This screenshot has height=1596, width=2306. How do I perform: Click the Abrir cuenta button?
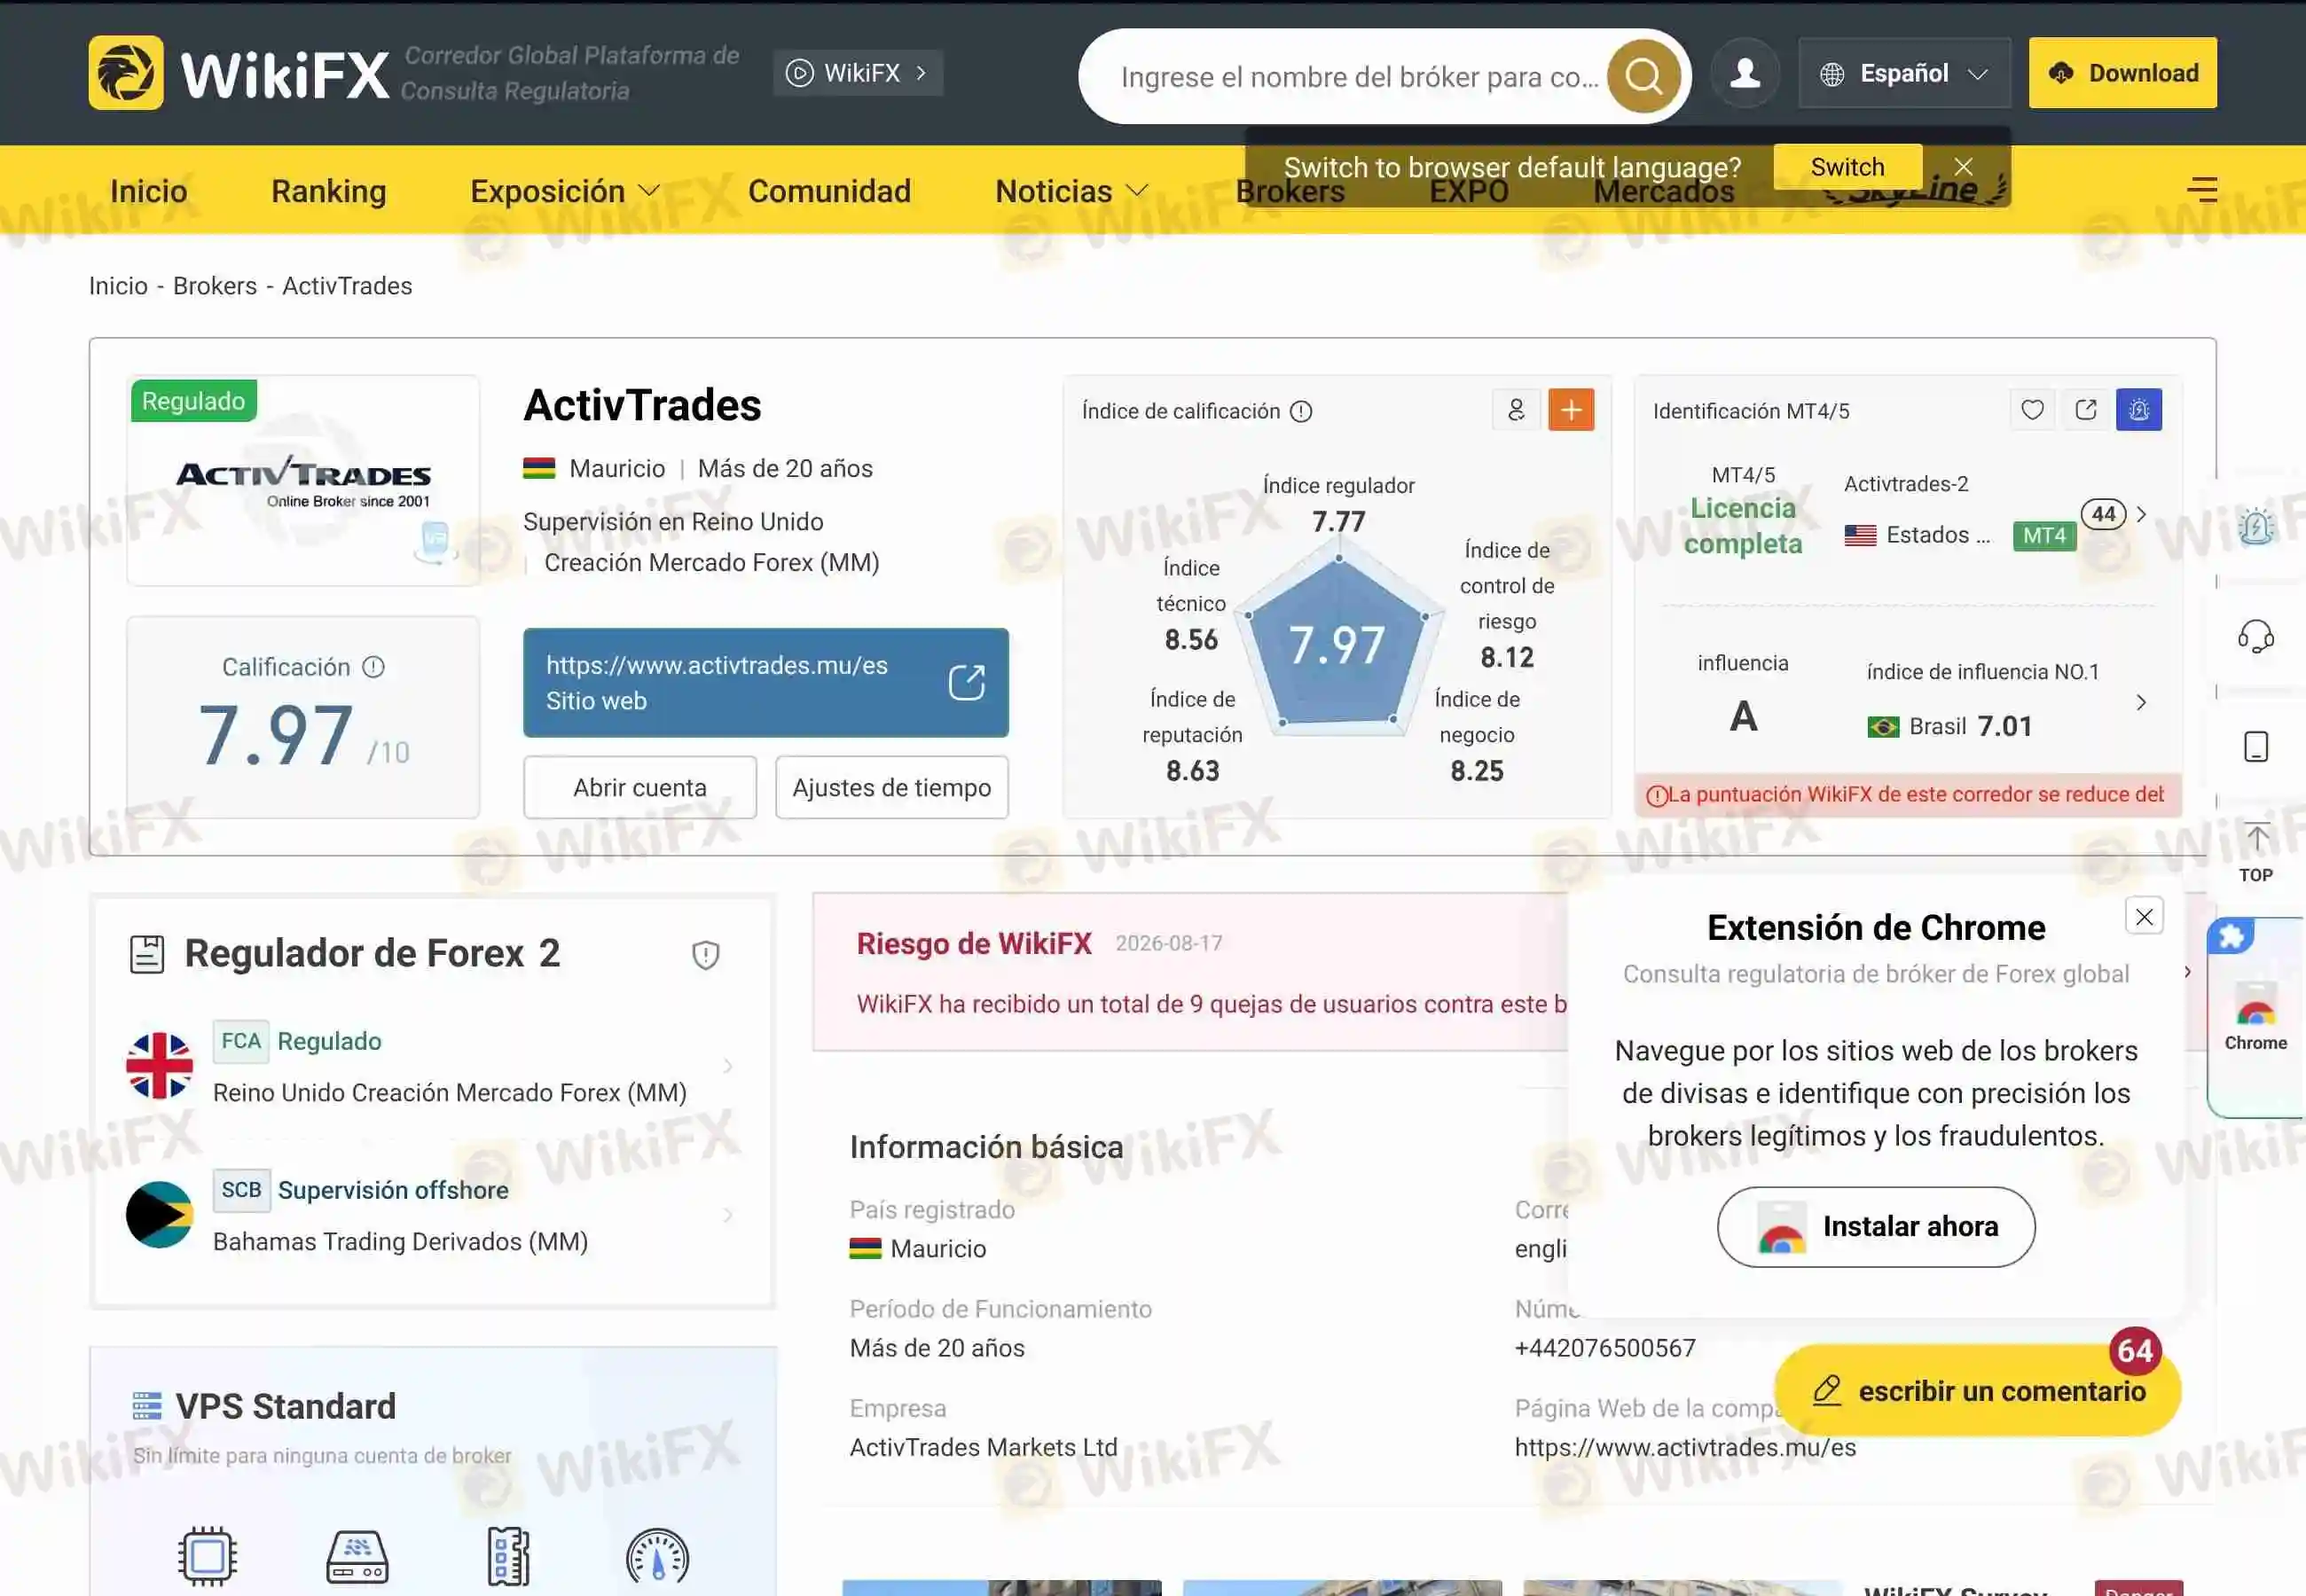point(640,787)
